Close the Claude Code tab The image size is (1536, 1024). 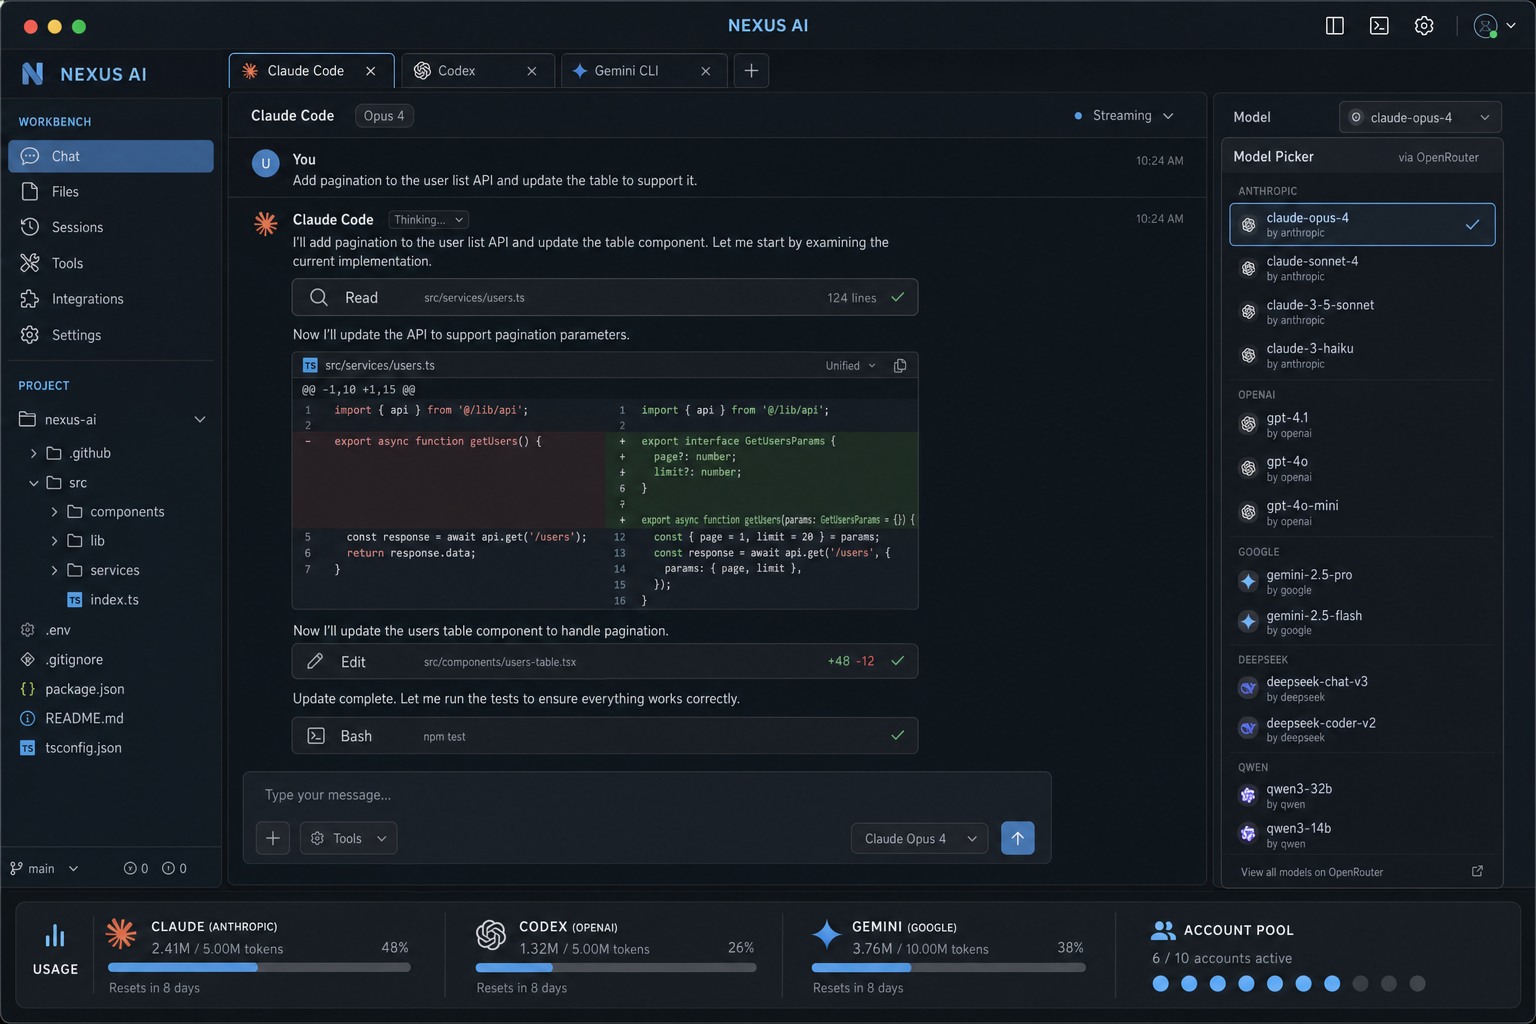[371, 71]
